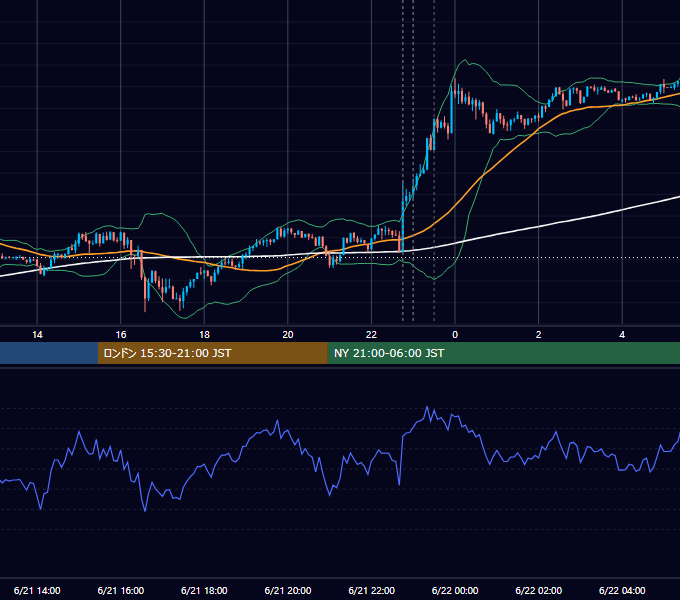The width and height of the screenshot is (680, 600).
Task: Select the blue session band before ロンドン
Action: [49, 353]
